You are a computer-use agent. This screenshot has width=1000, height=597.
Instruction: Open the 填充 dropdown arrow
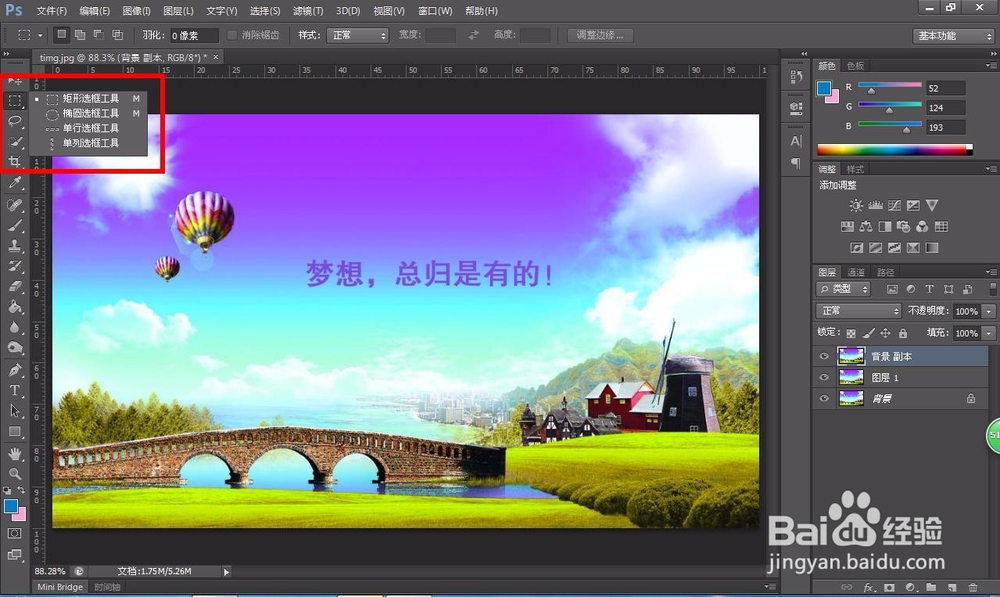click(989, 333)
